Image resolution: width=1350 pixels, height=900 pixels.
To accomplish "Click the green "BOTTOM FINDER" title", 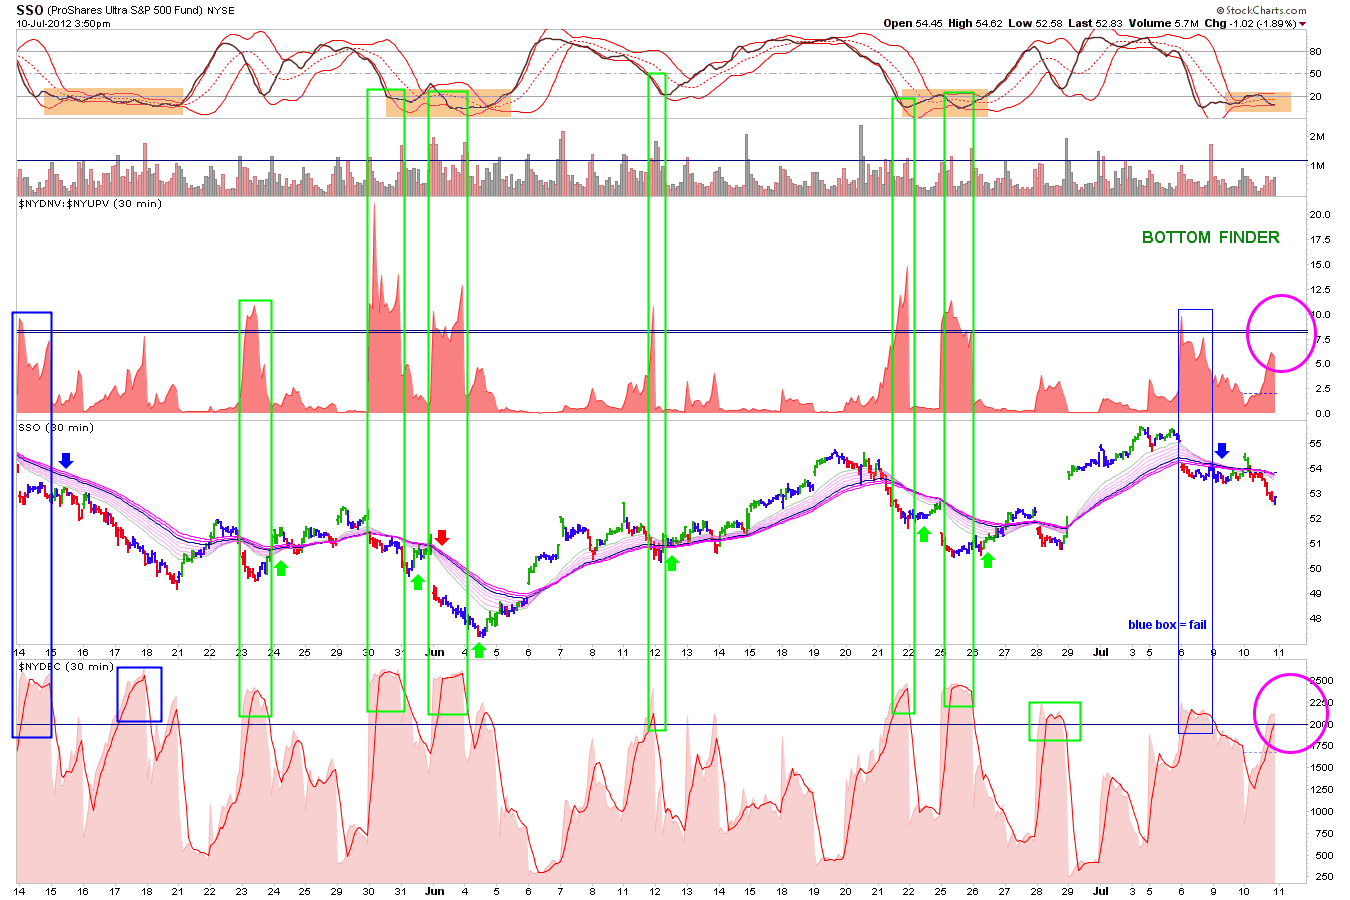I will [x=1211, y=237].
